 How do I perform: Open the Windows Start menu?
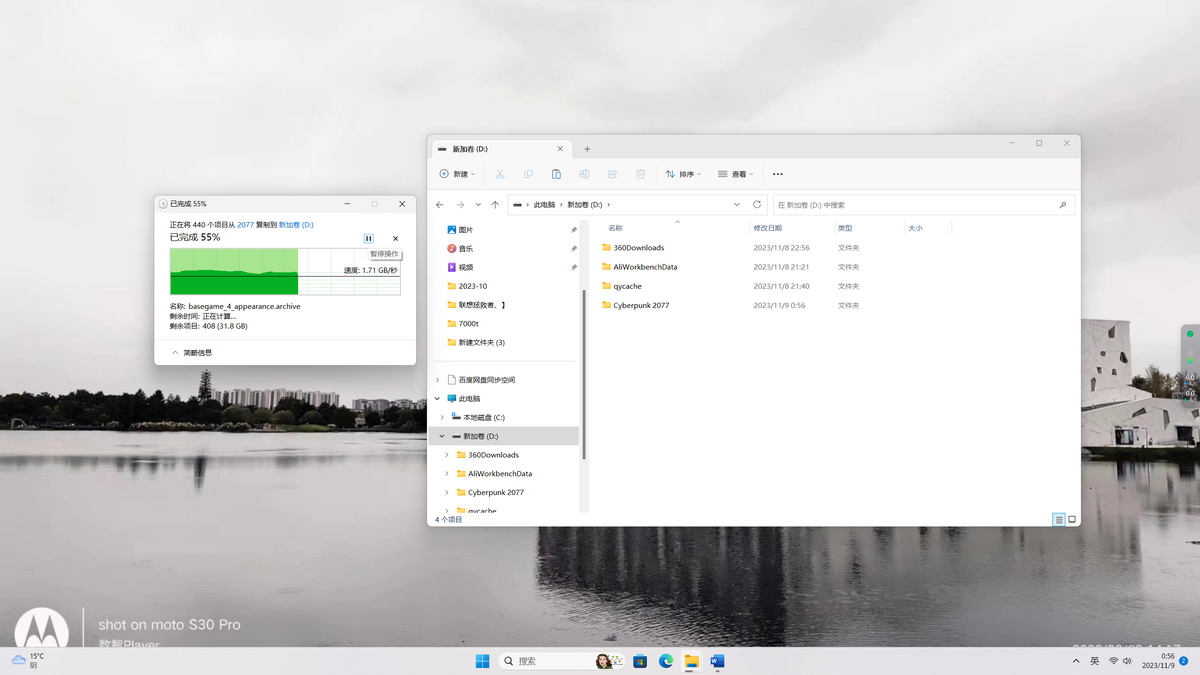pos(482,661)
